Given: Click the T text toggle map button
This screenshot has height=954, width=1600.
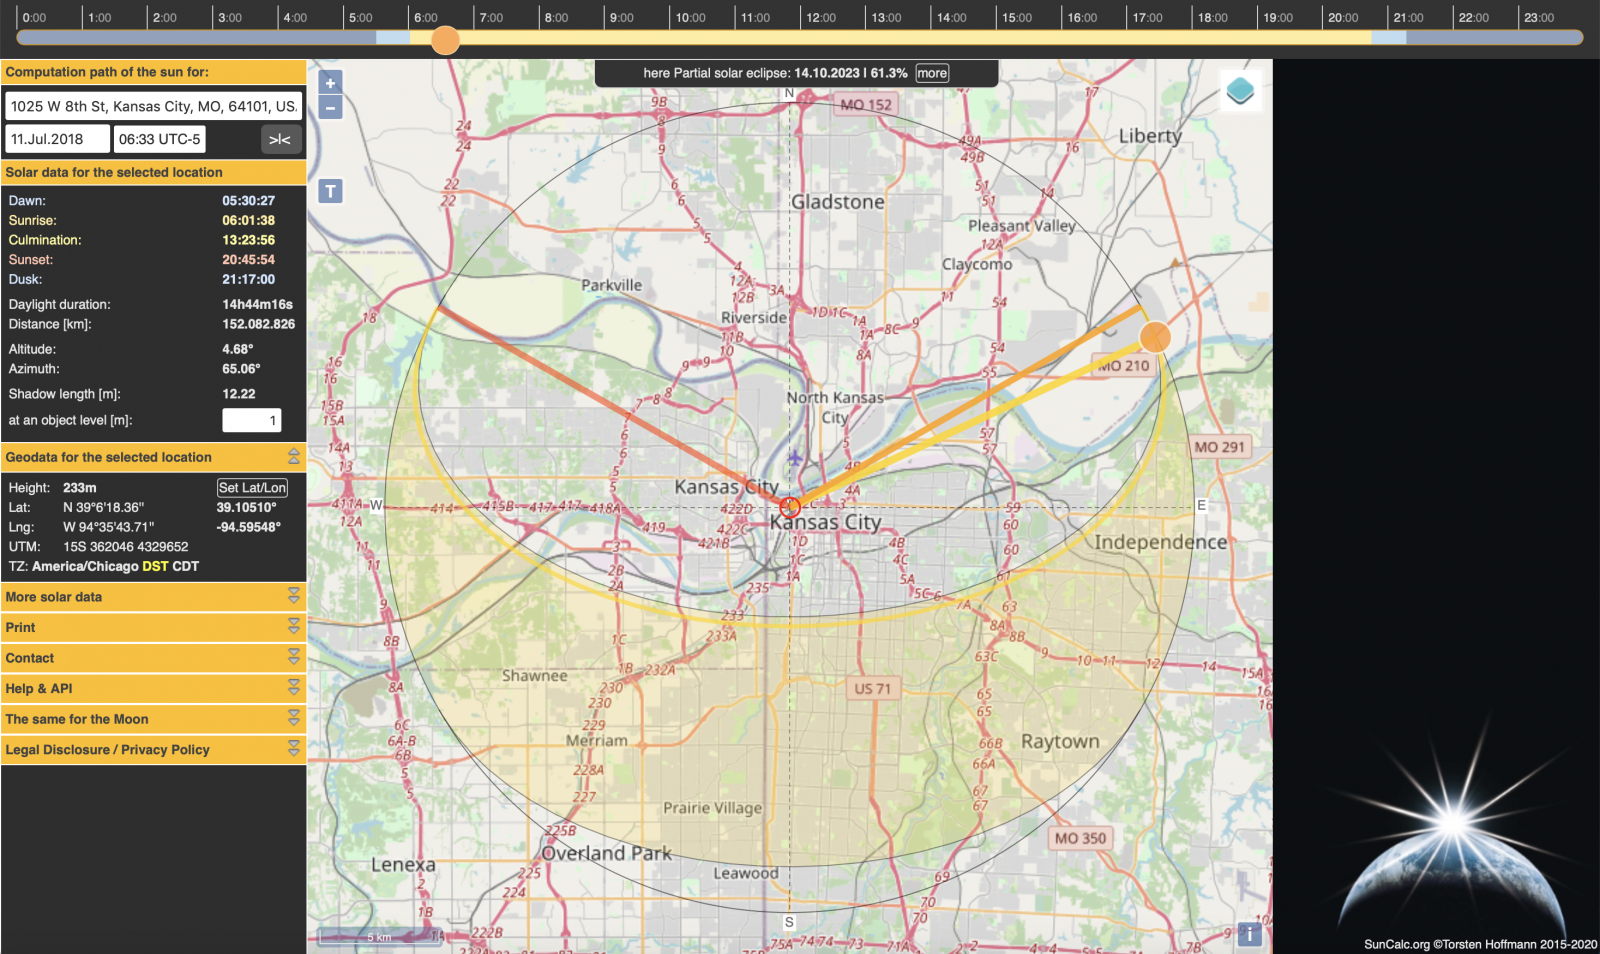Looking at the screenshot, I should pos(330,191).
